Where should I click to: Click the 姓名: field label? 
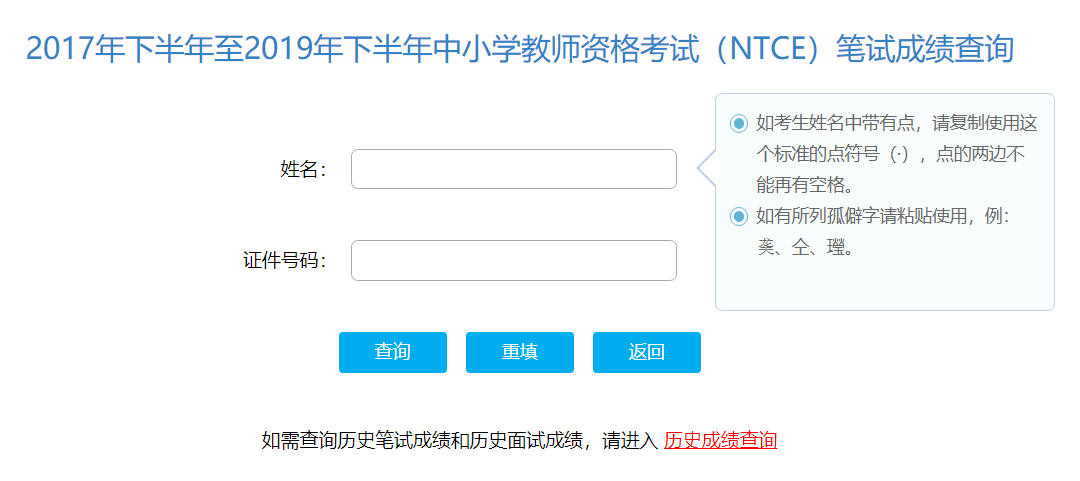tap(303, 169)
